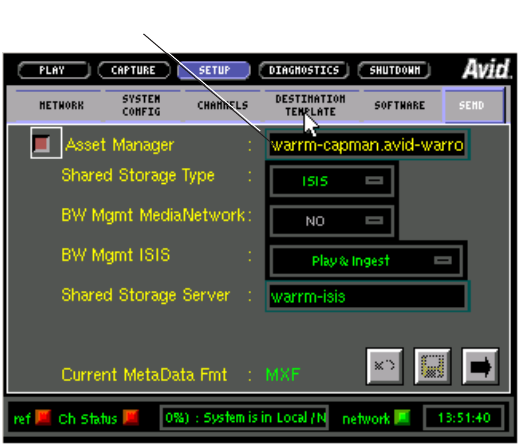
Task: Click the Asset Manager label
Action: [120, 145]
